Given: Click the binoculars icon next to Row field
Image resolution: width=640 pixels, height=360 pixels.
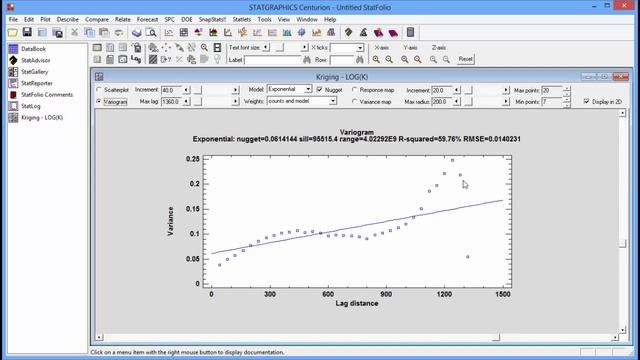Looking at the screenshot, I should (360, 60).
